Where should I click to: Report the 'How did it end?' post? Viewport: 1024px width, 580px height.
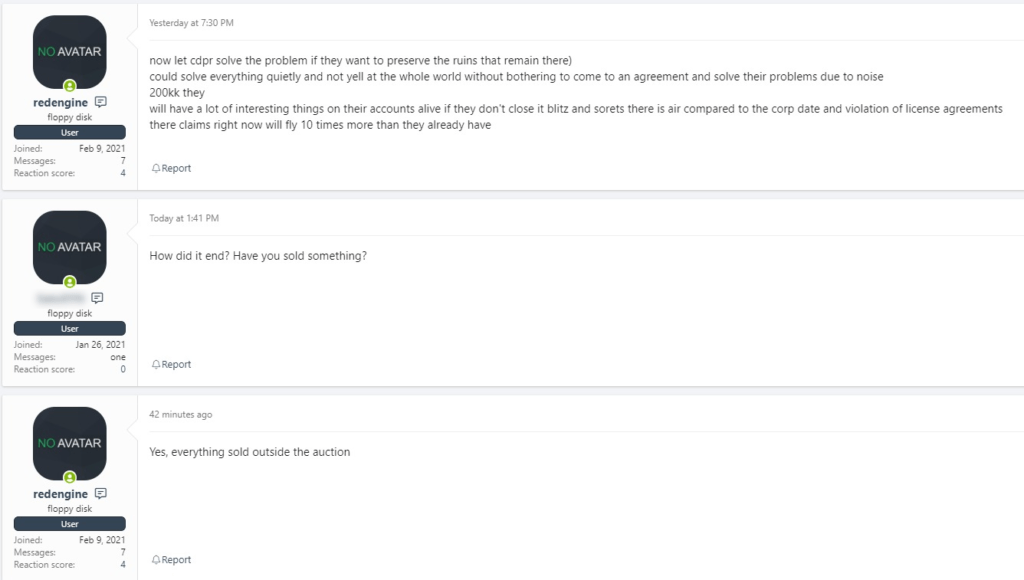point(171,364)
